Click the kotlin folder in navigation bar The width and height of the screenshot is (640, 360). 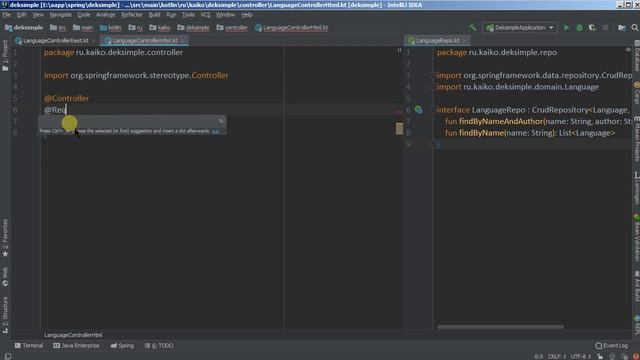pos(111,28)
